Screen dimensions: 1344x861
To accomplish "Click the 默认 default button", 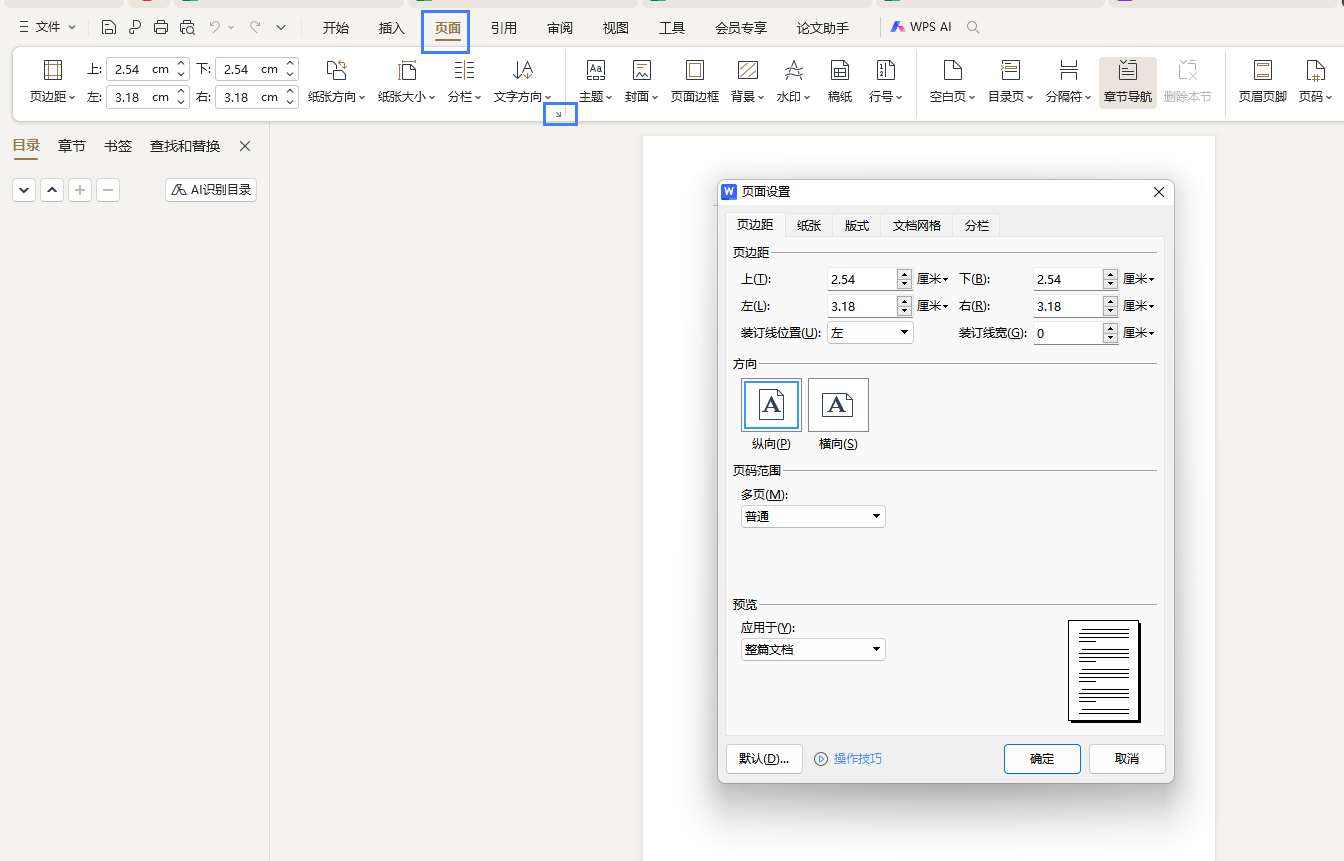I will (x=764, y=759).
